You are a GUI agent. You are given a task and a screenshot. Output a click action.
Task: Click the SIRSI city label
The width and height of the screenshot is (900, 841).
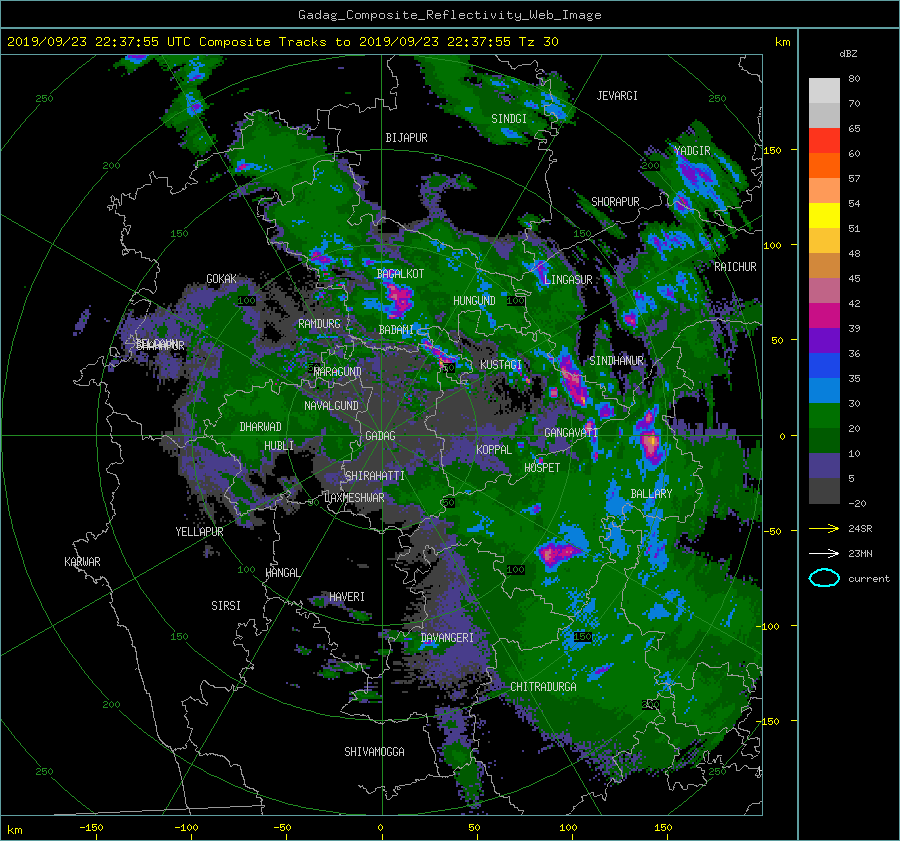tap(226, 606)
